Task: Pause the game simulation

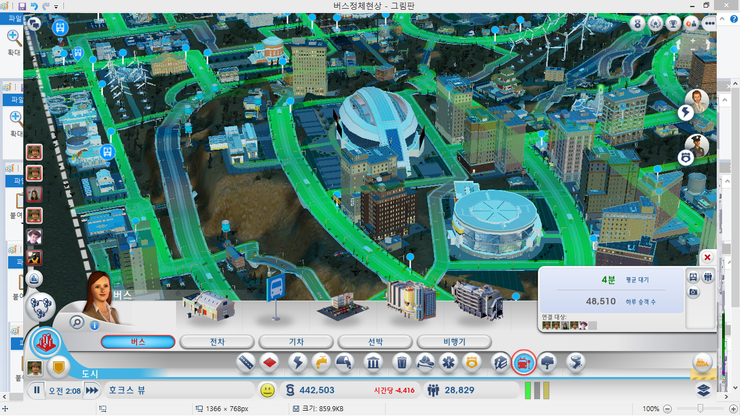Action: click(x=36, y=390)
